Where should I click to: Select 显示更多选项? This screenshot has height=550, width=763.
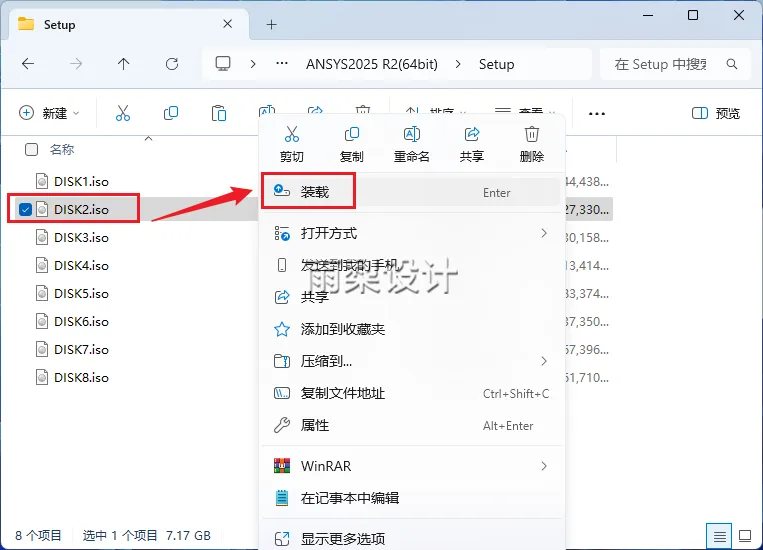[x=412, y=538]
